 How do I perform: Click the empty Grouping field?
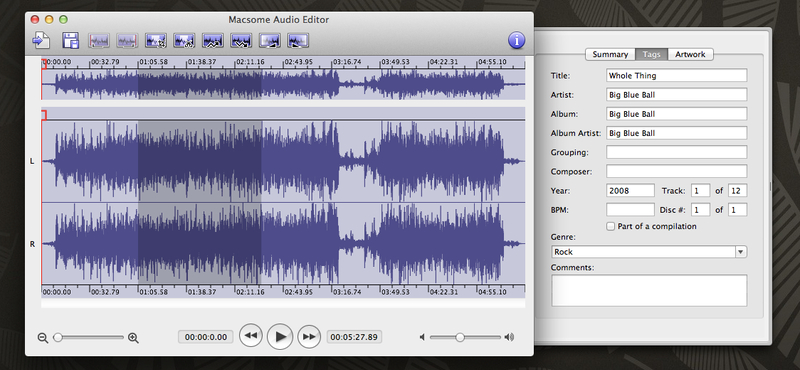coord(677,152)
